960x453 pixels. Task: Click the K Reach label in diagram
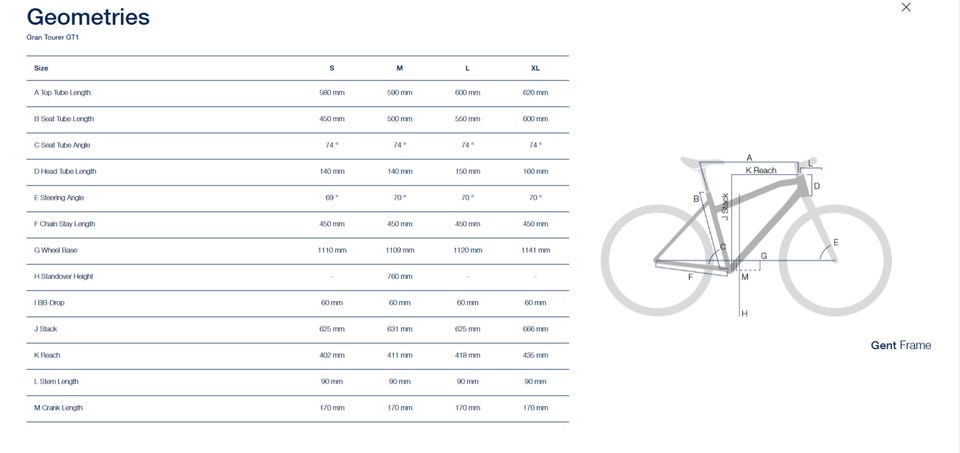761,170
